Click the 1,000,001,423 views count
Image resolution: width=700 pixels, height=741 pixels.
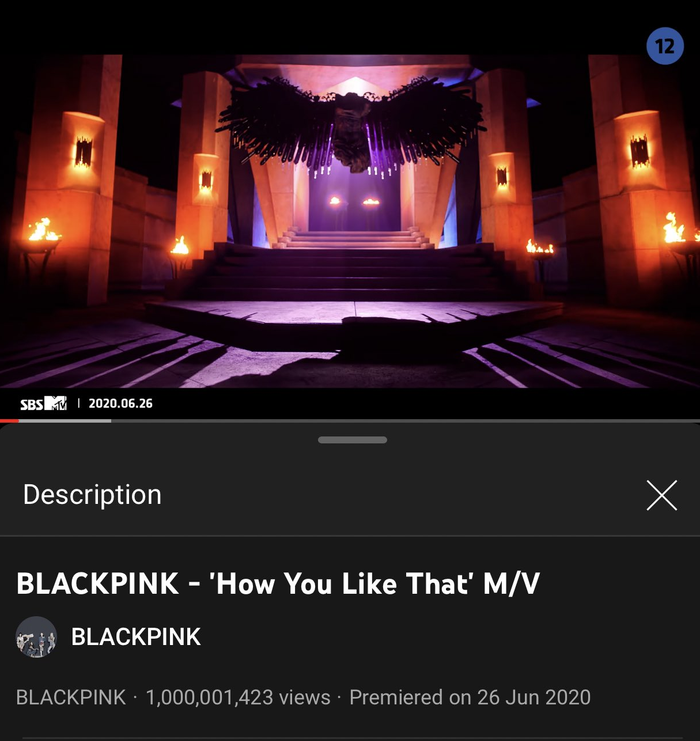(x=238, y=698)
